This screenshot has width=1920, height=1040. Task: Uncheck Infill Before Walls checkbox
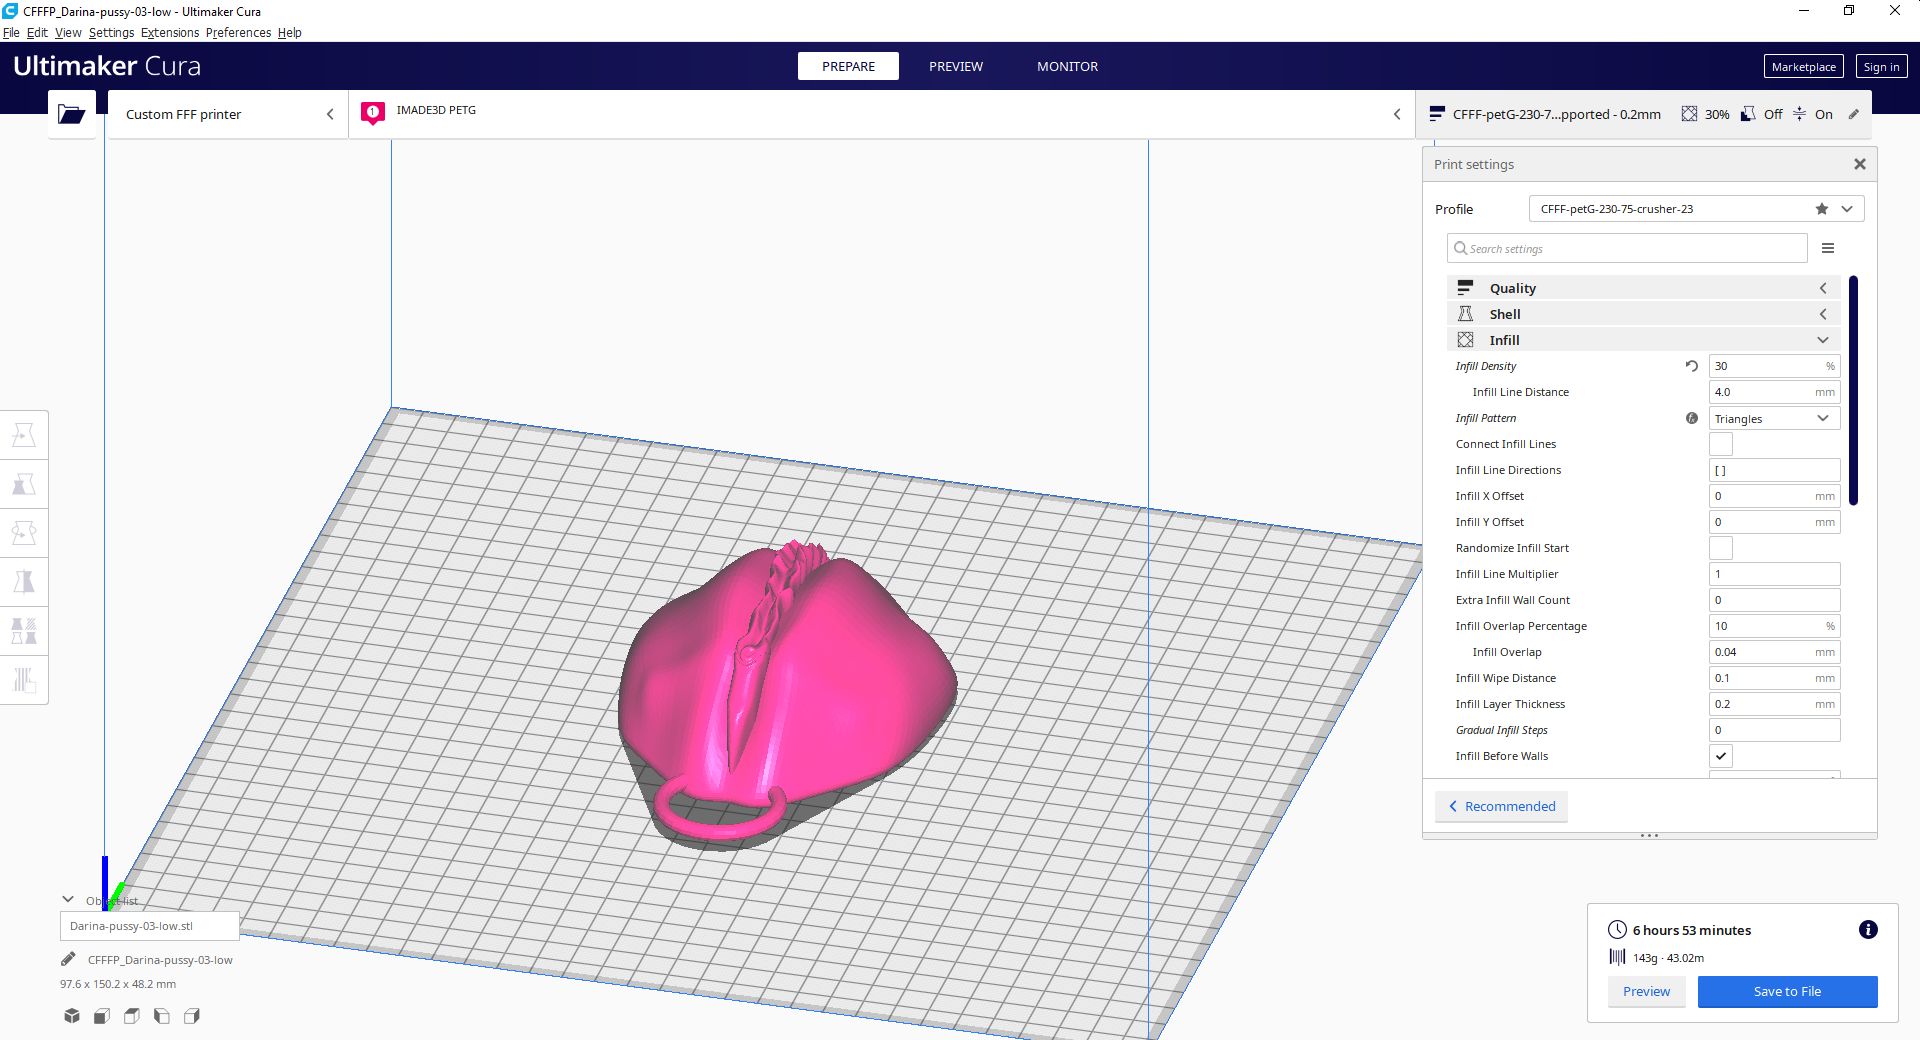pyautogui.click(x=1721, y=756)
